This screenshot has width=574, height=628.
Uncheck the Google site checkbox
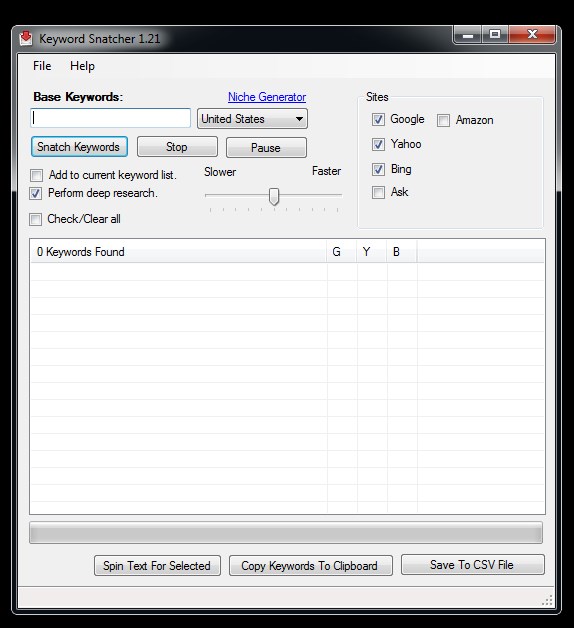pyautogui.click(x=378, y=119)
